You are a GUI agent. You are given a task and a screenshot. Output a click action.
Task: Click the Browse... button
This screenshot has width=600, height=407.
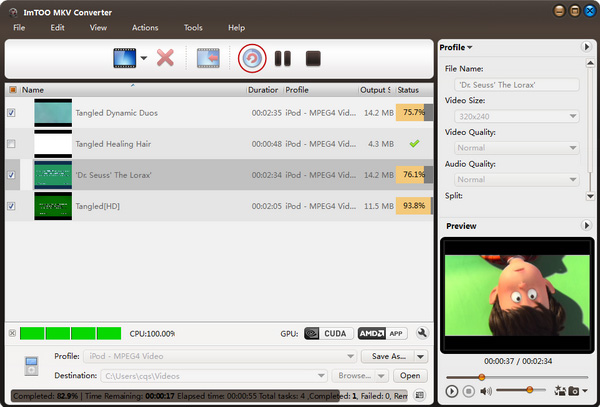(x=354, y=376)
